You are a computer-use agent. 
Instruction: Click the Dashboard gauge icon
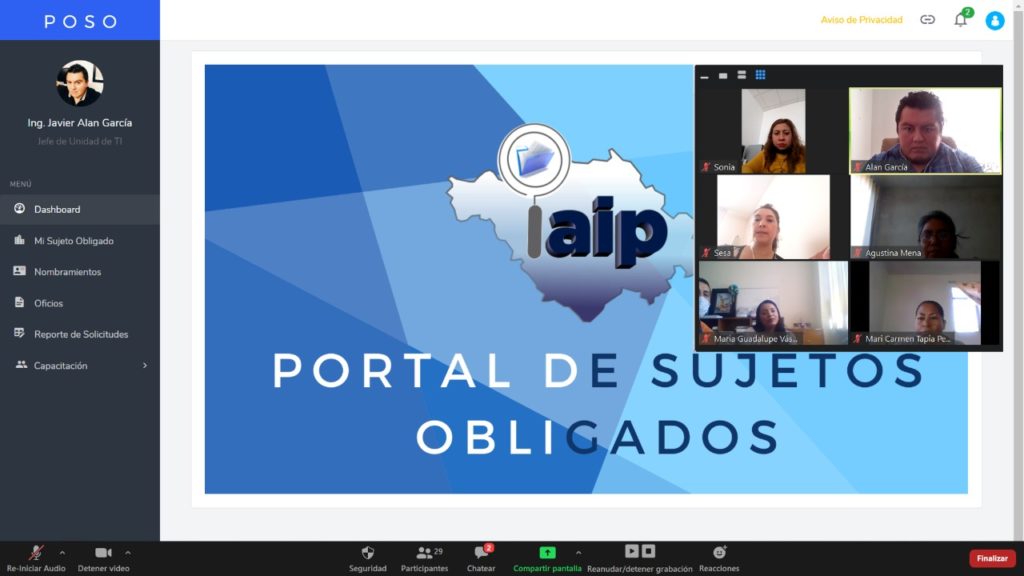point(20,208)
